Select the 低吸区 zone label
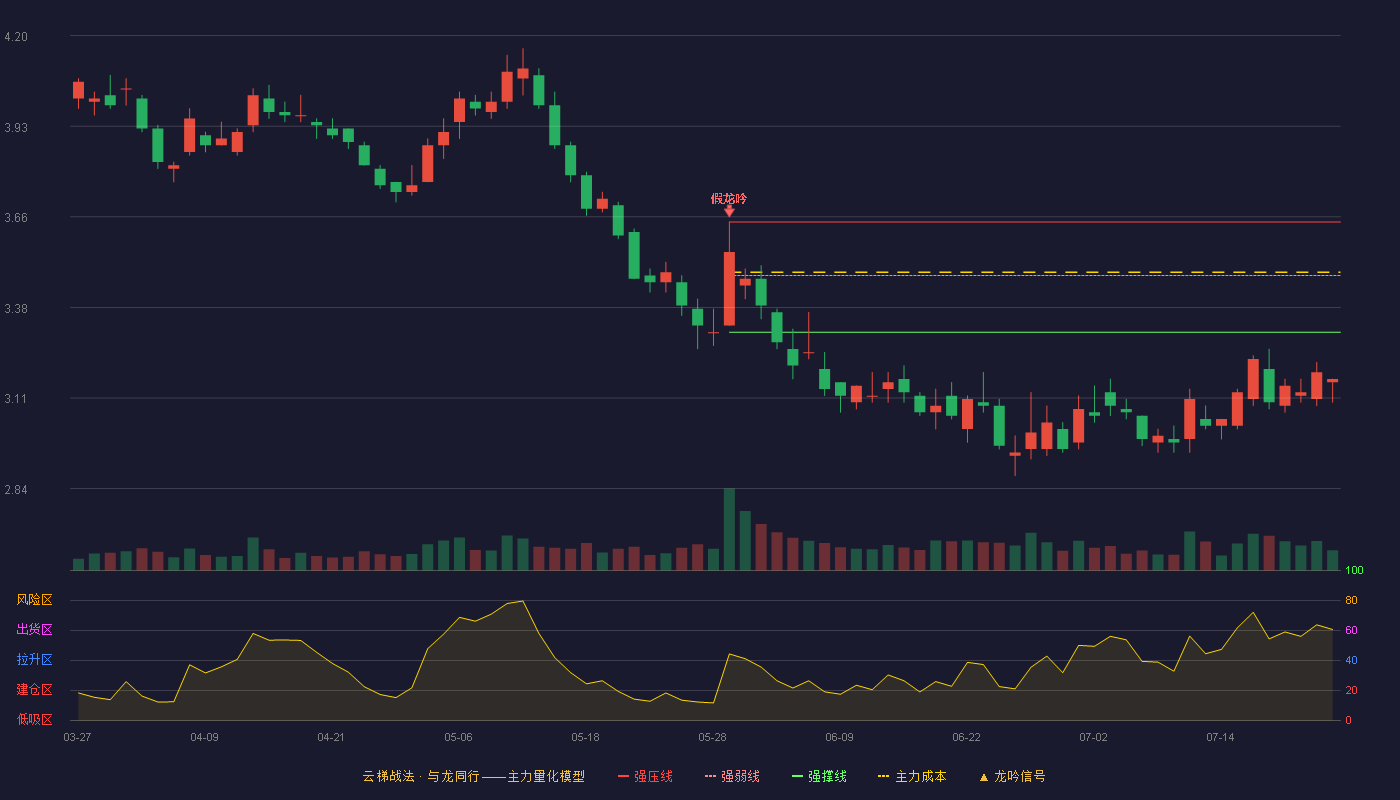Screen dimensions: 1400x800 pyautogui.click(x=34, y=719)
